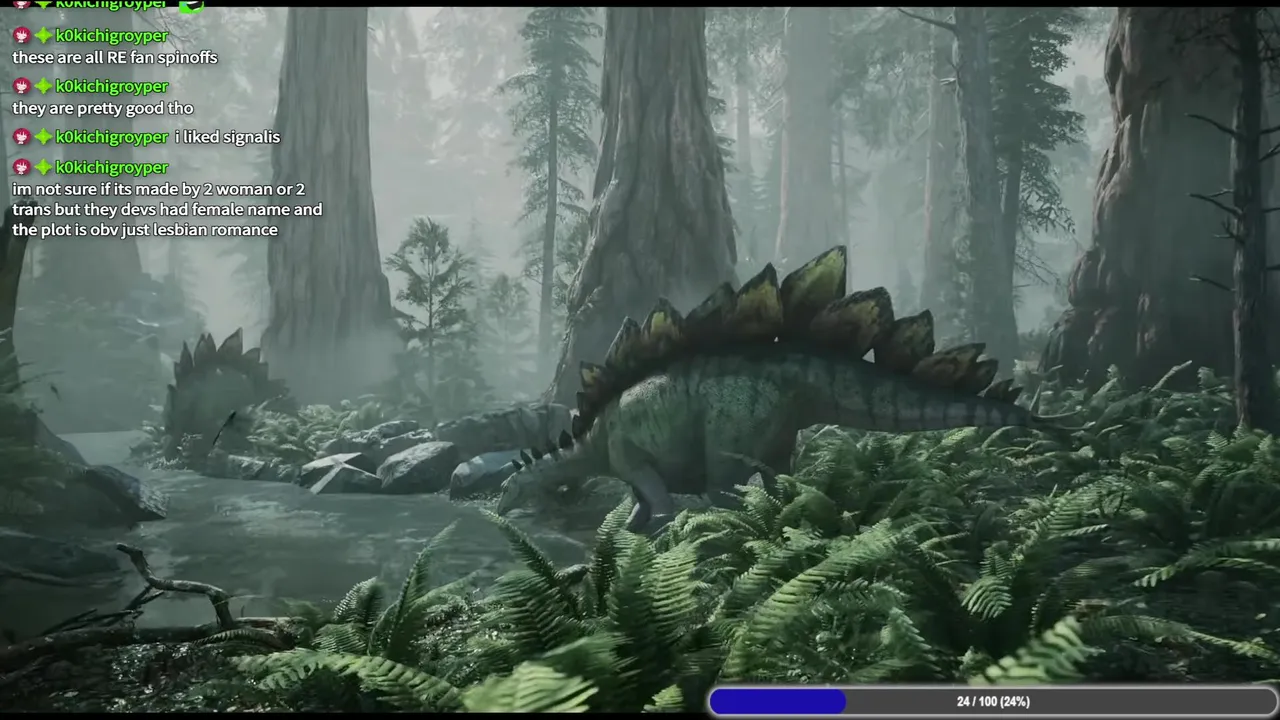The image size is (1280, 720).
Task: Click the "24 / 100 (24%)" progress label
Action: tap(993, 701)
